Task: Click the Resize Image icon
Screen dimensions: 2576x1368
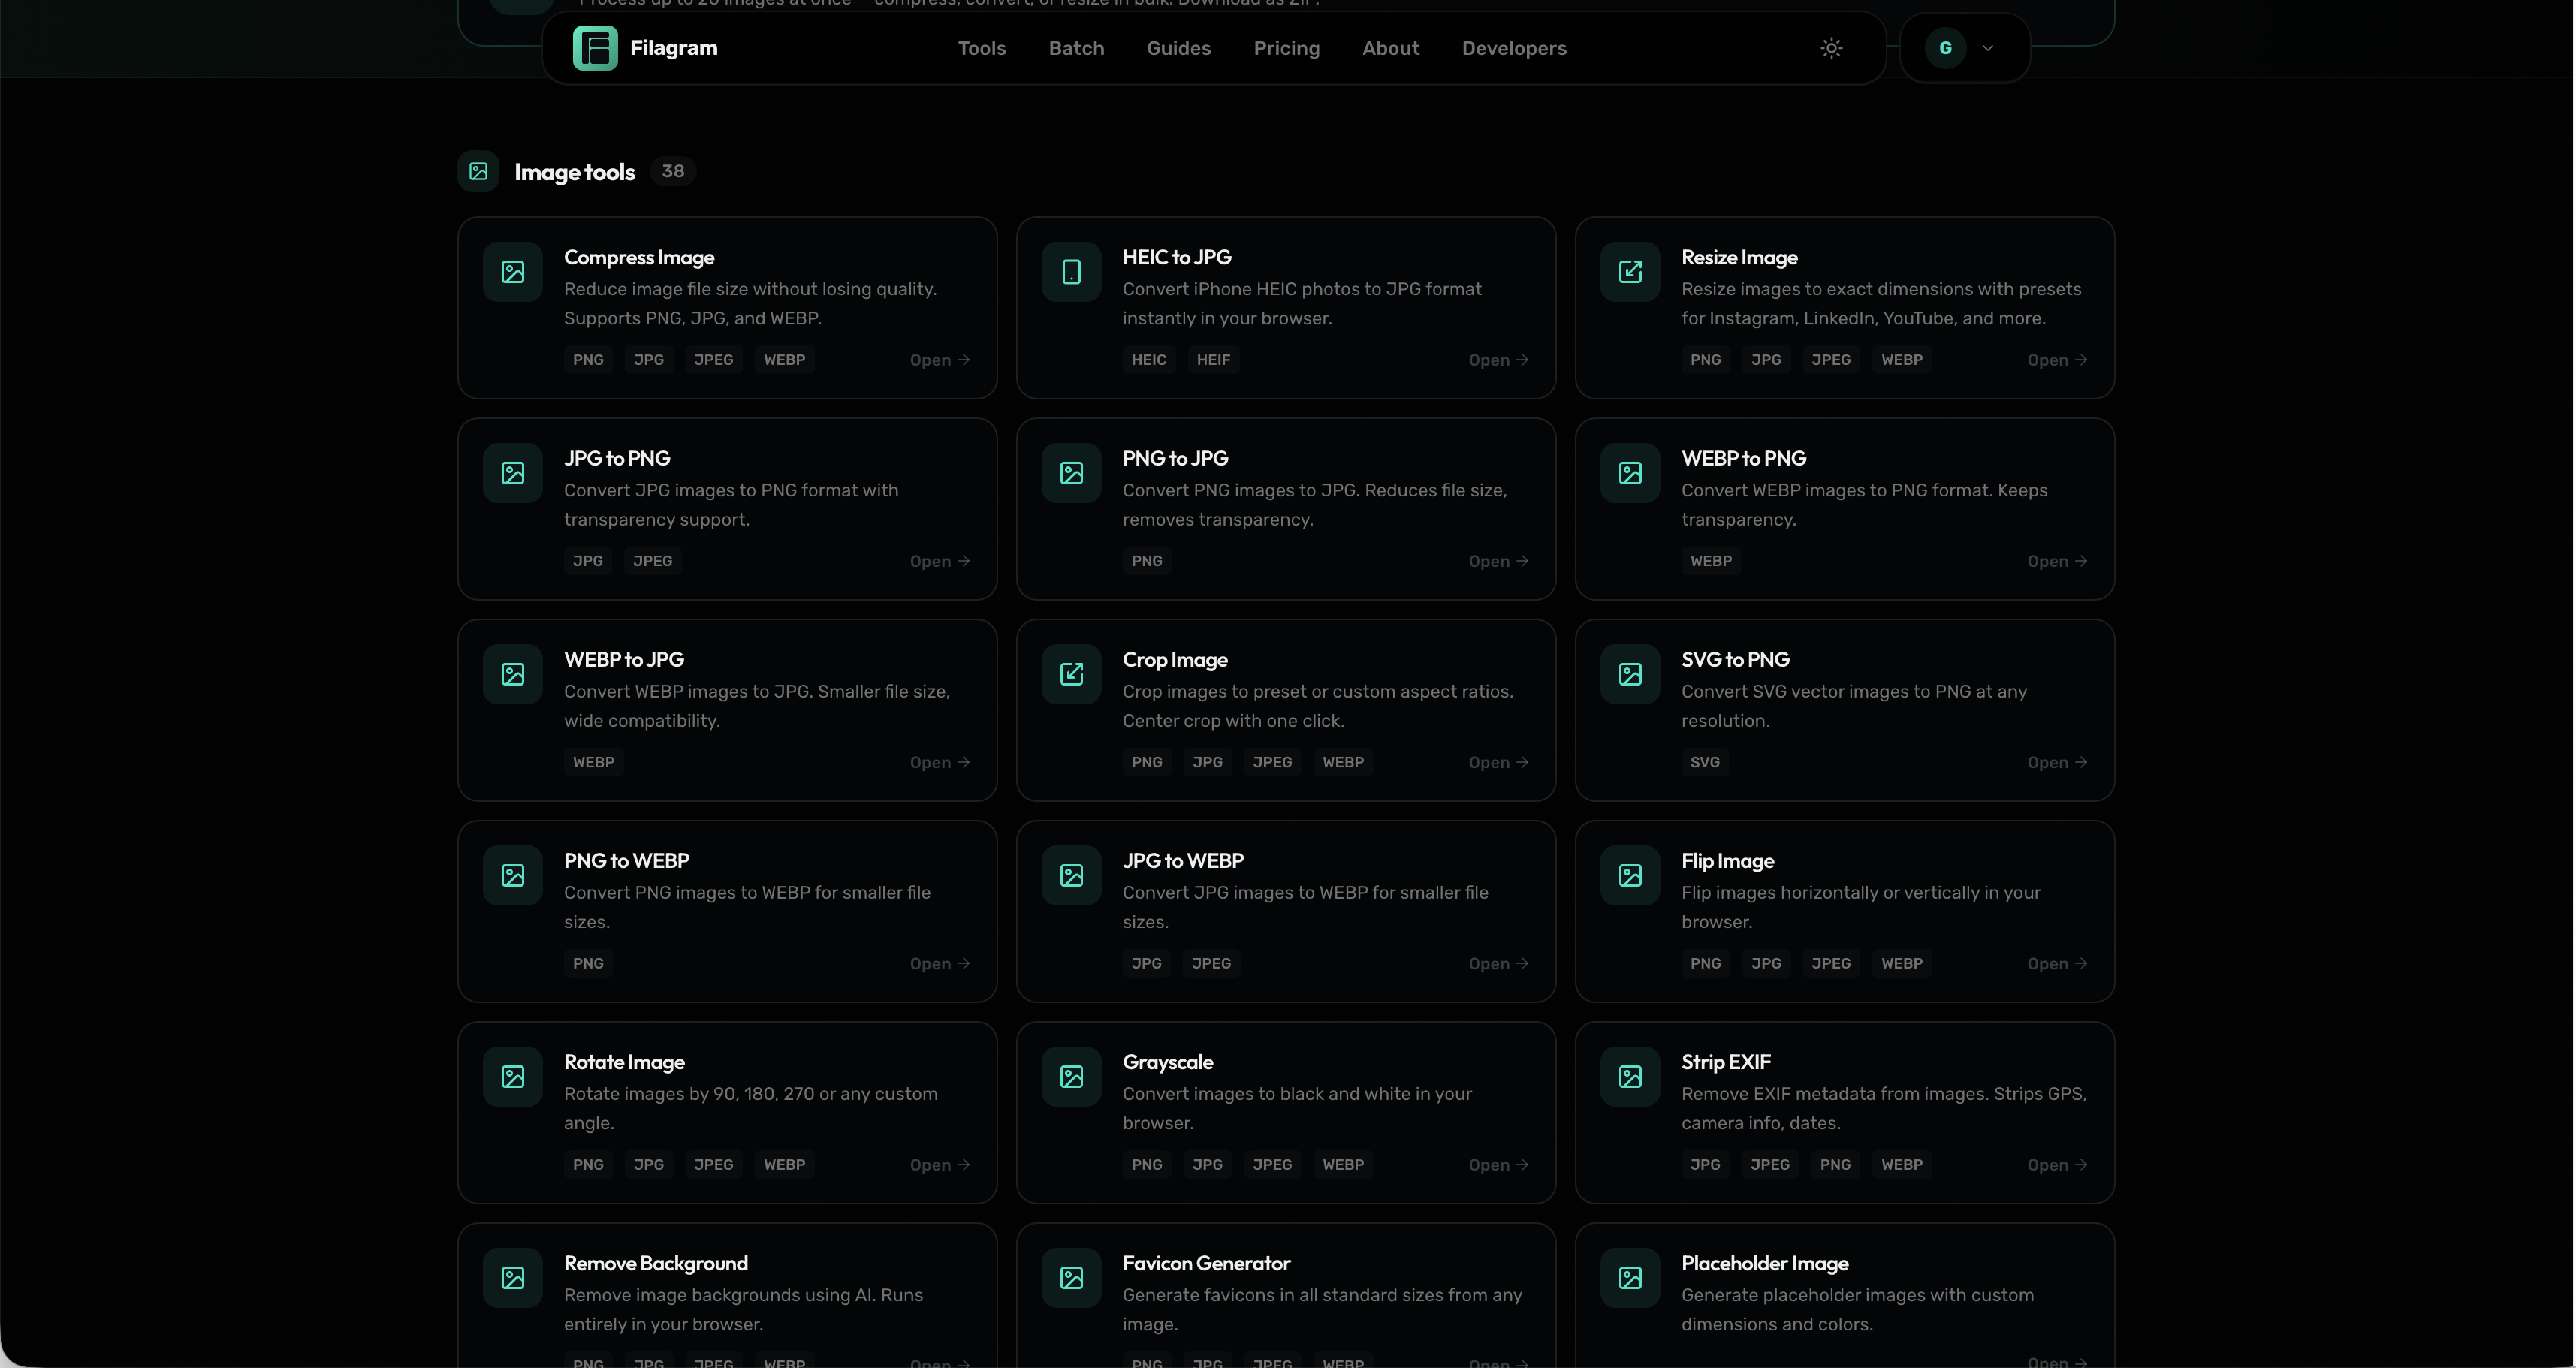Action: (x=1630, y=272)
